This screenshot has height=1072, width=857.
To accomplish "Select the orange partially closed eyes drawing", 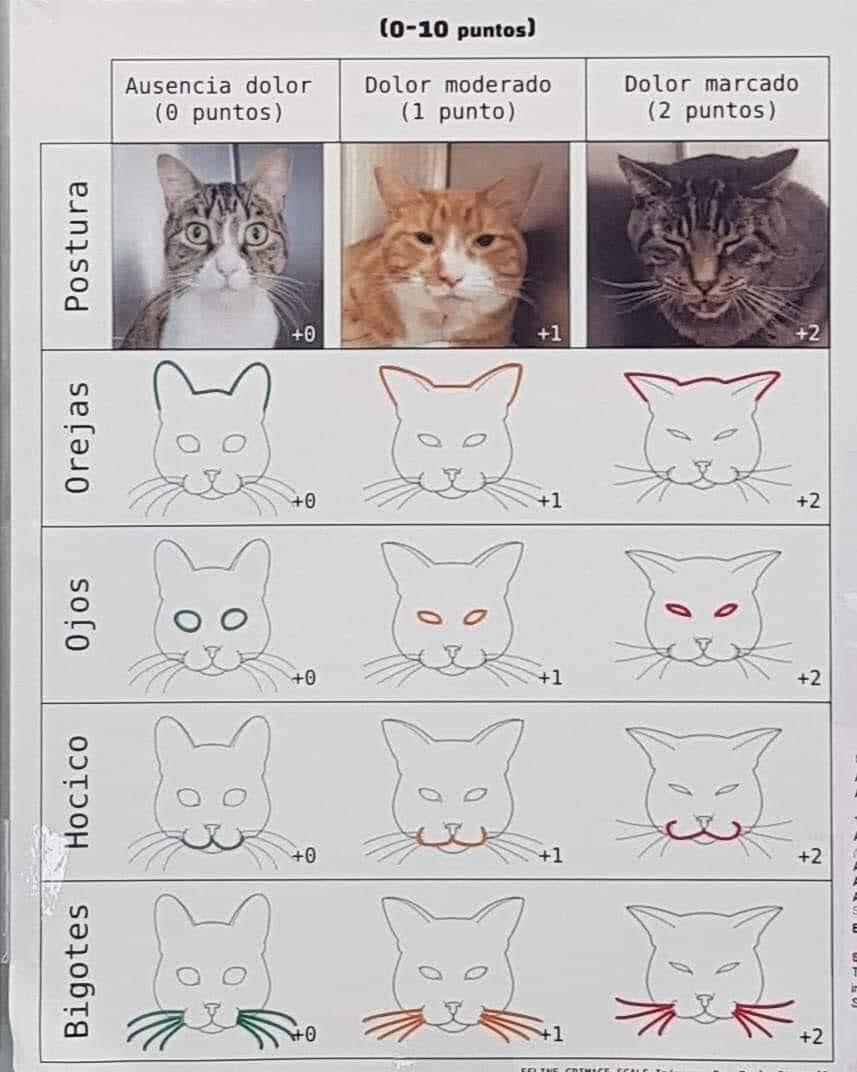I will point(451,615).
